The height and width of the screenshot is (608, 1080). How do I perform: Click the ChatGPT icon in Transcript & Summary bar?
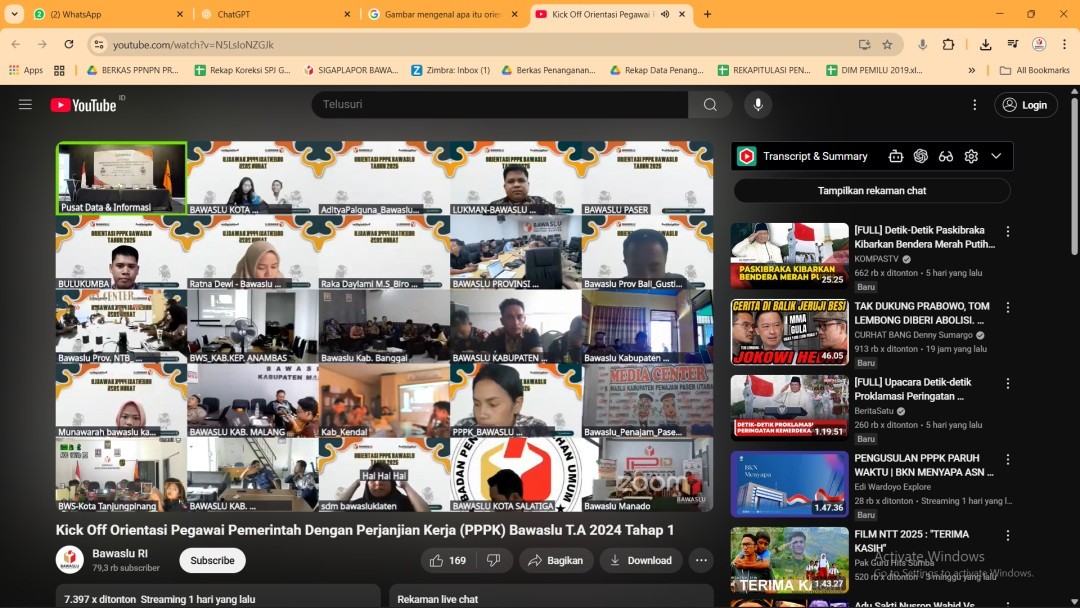919,156
